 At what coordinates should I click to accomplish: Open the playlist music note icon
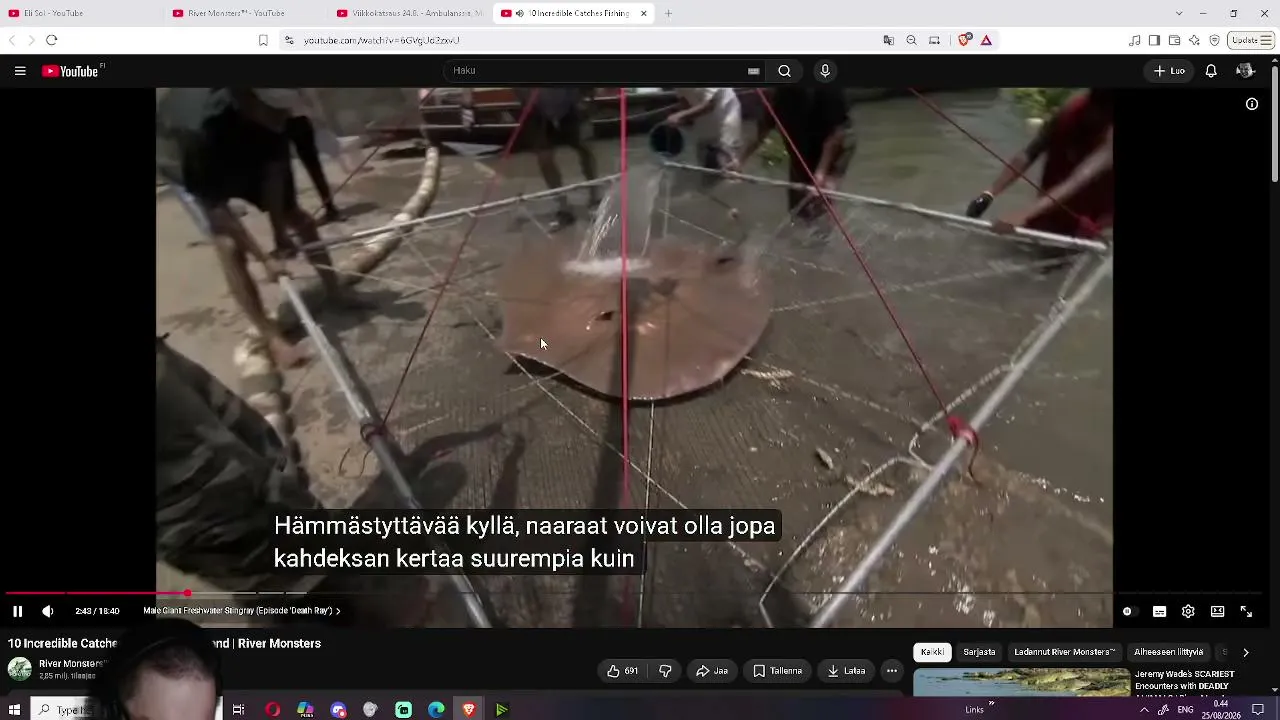tap(1134, 40)
